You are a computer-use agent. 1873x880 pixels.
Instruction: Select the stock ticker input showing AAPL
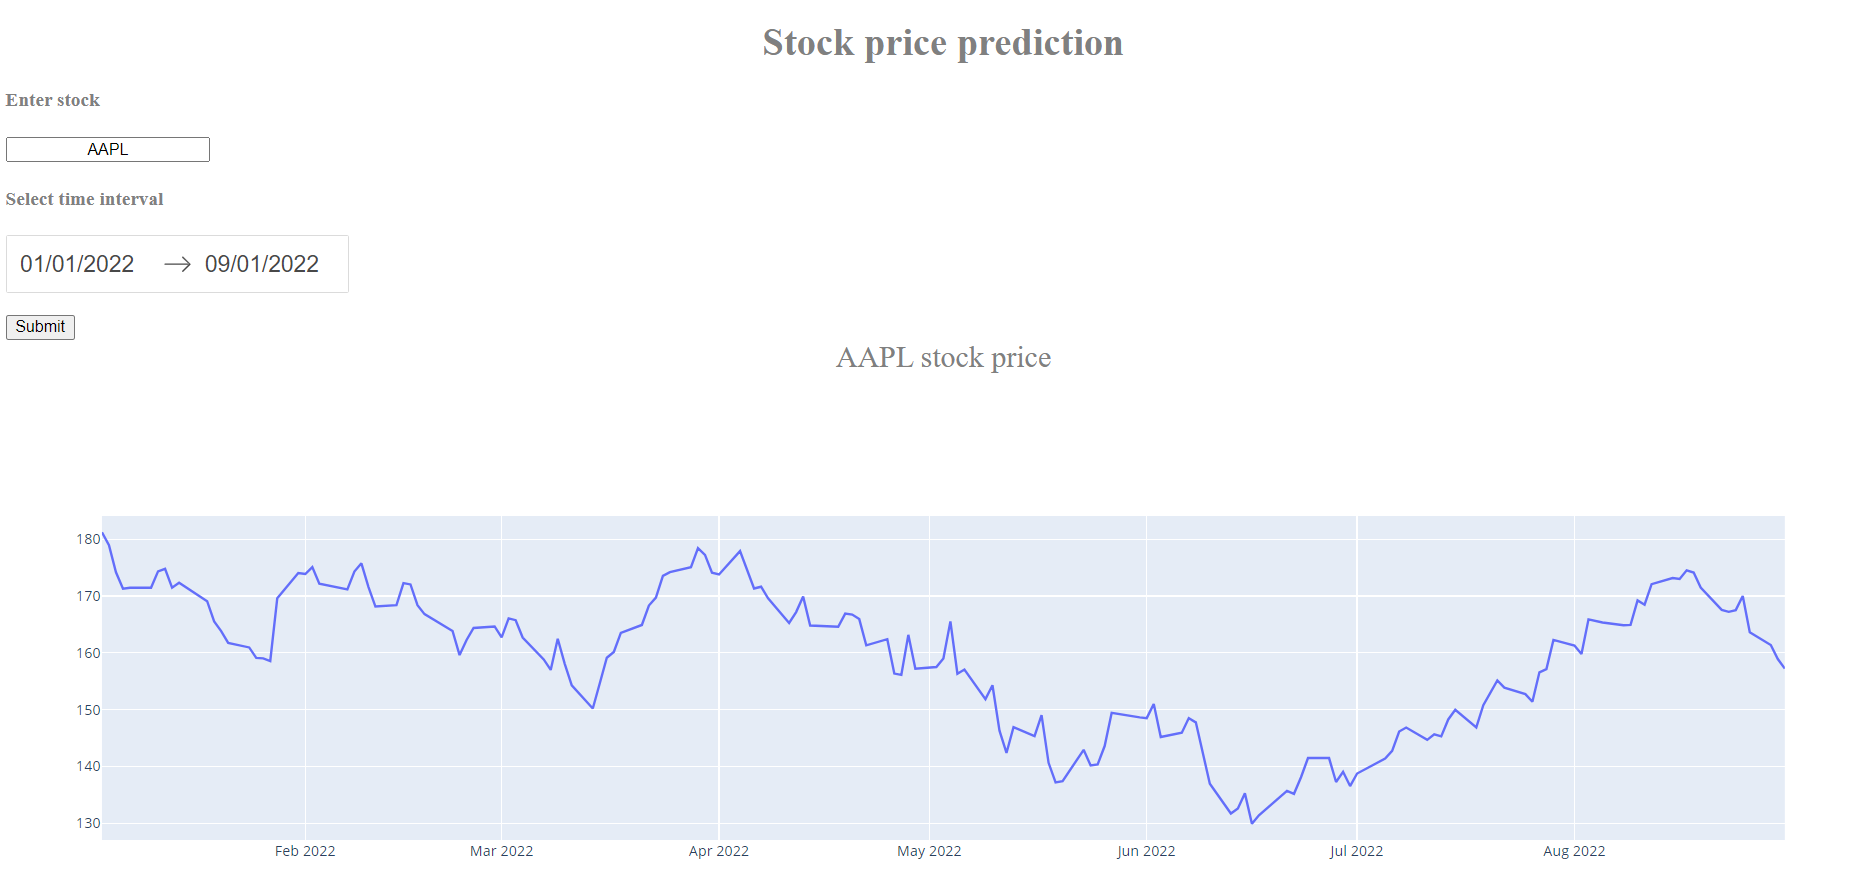tap(107, 148)
